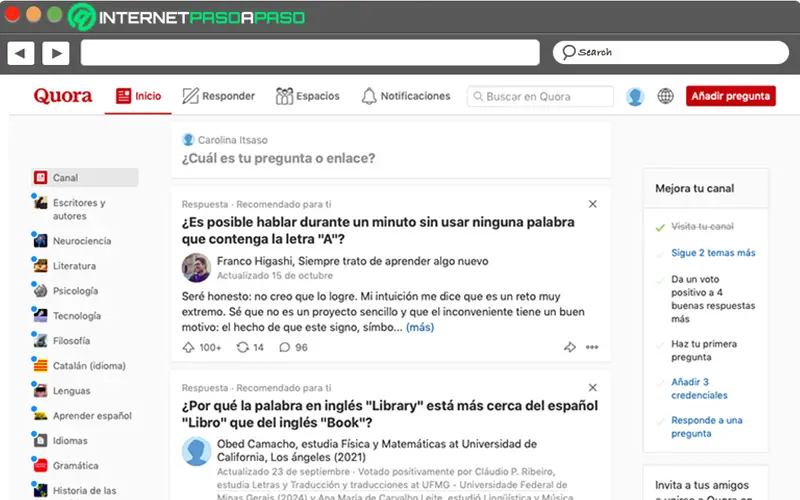
Task: Open the Espacios tab
Action: pyautogui.click(x=307, y=96)
